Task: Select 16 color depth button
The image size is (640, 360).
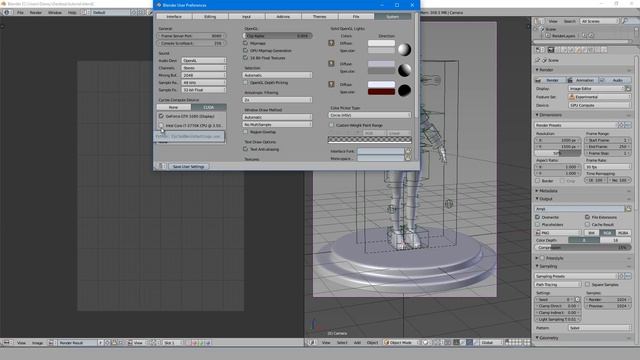Action: pyautogui.click(x=616, y=240)
